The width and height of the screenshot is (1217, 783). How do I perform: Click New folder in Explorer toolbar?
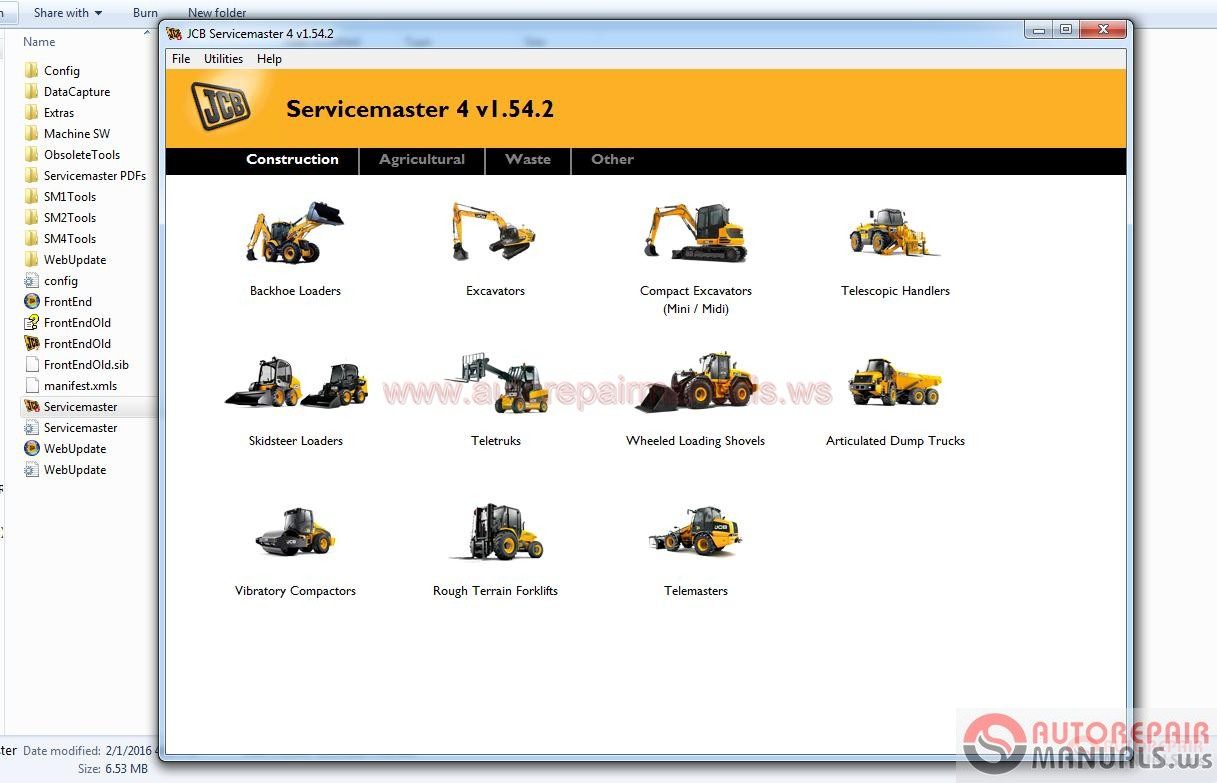point(217,13)
